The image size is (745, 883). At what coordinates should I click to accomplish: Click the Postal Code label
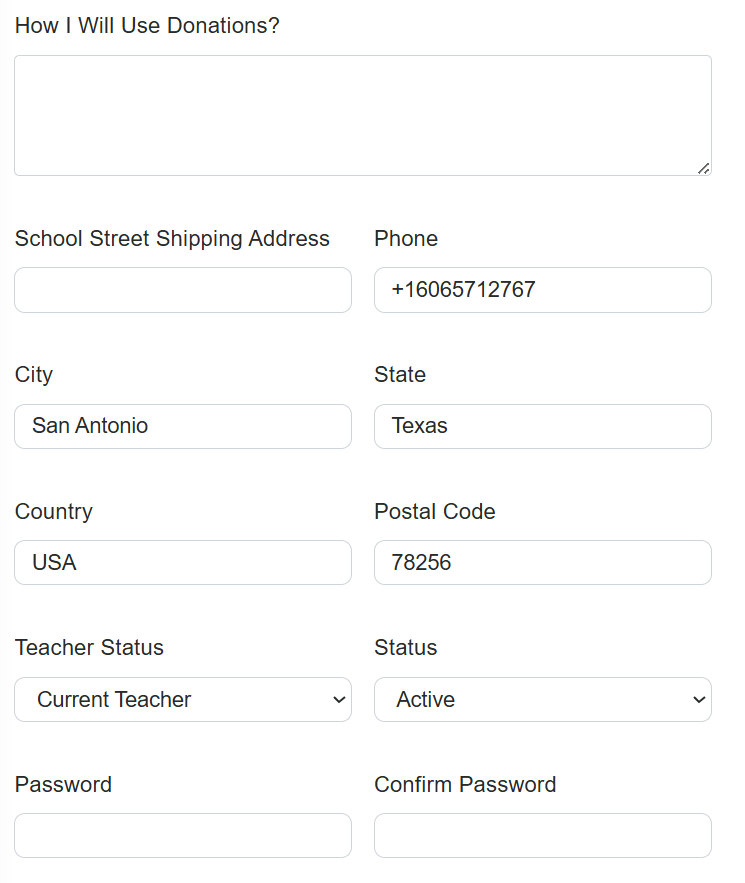tap(435, 512)
